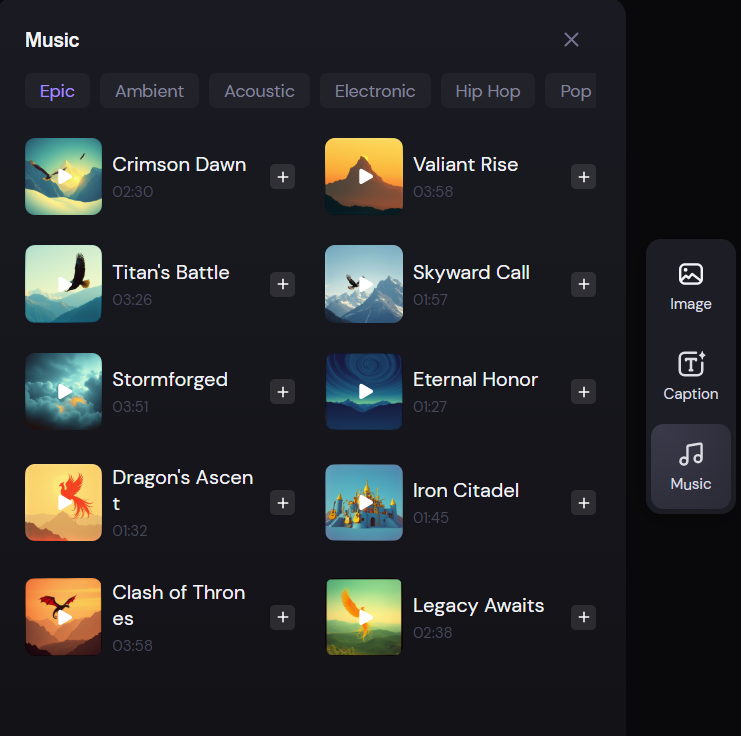Add Skyward Call using its plus button
This screenshot has height=736, width=741.
pos(584,285)
